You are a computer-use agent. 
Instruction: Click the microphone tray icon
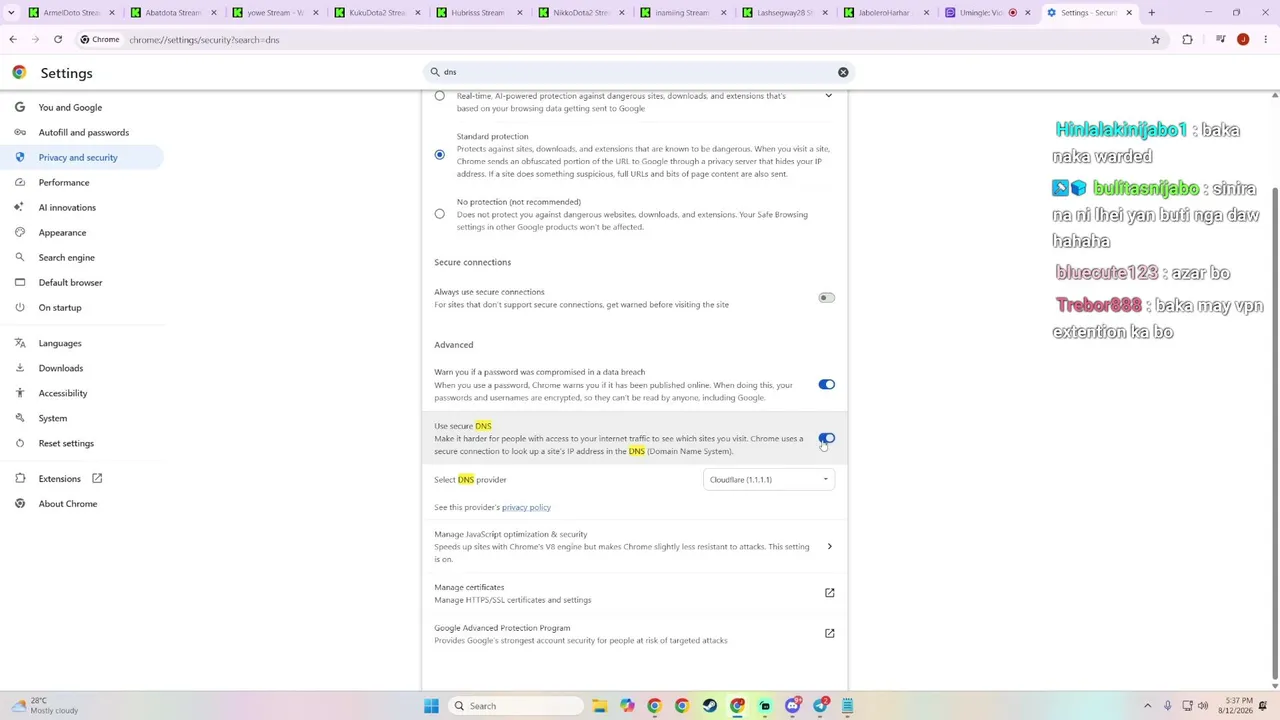[x=1167, y=706]
